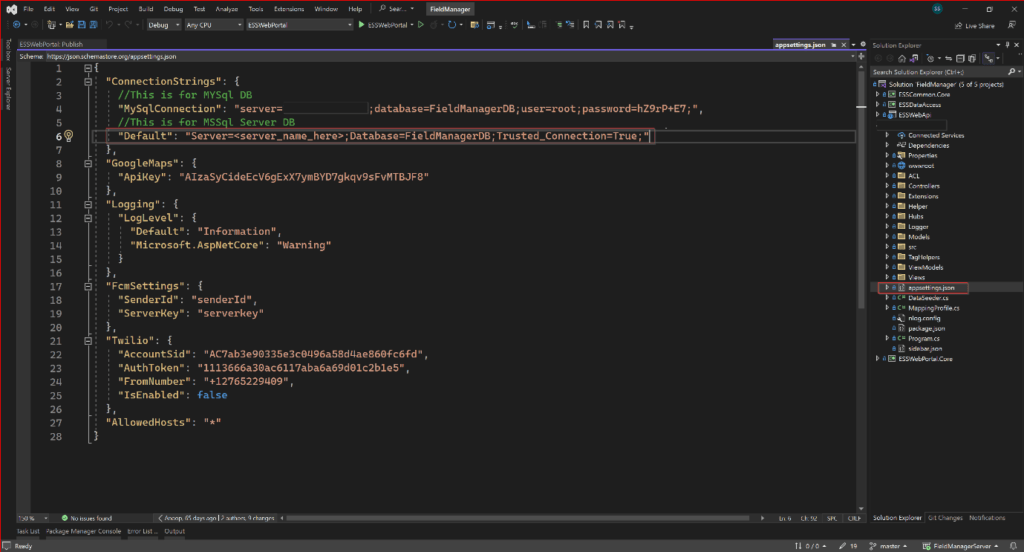The image size is (1024, 552).
Task: Toggle pin on appsettings.json tab
Action: (834, 45)
